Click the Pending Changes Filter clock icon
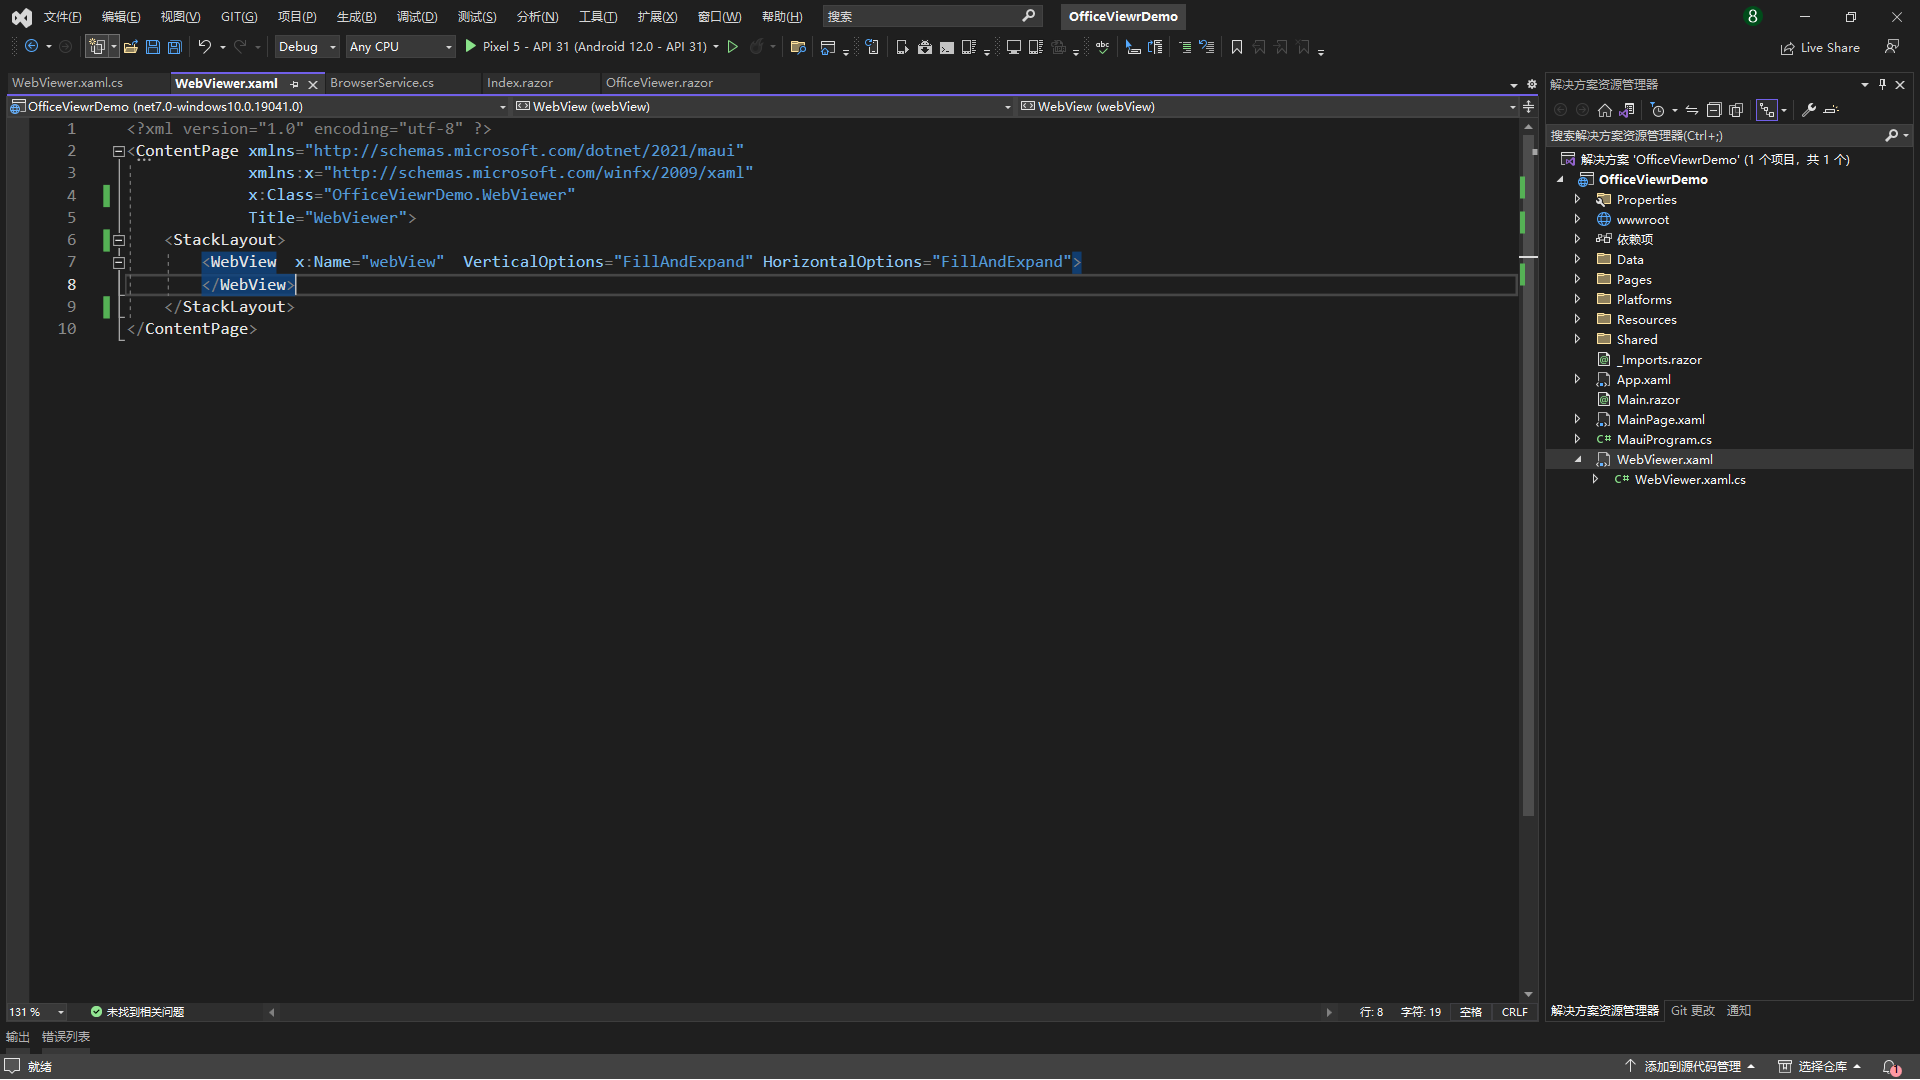The height and width of the screenshot is (1080, 1920). (1657, 110)
